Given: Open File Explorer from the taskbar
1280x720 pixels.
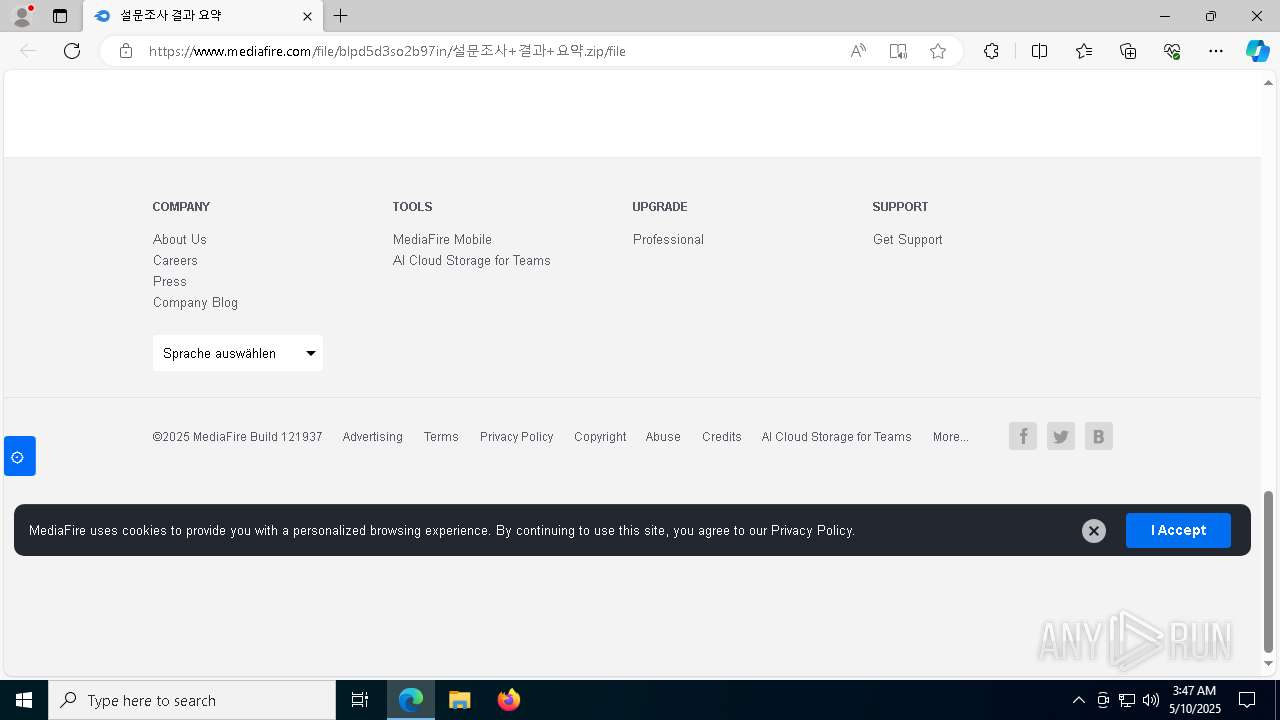Looking at the screenshot, I should (459, 700).
